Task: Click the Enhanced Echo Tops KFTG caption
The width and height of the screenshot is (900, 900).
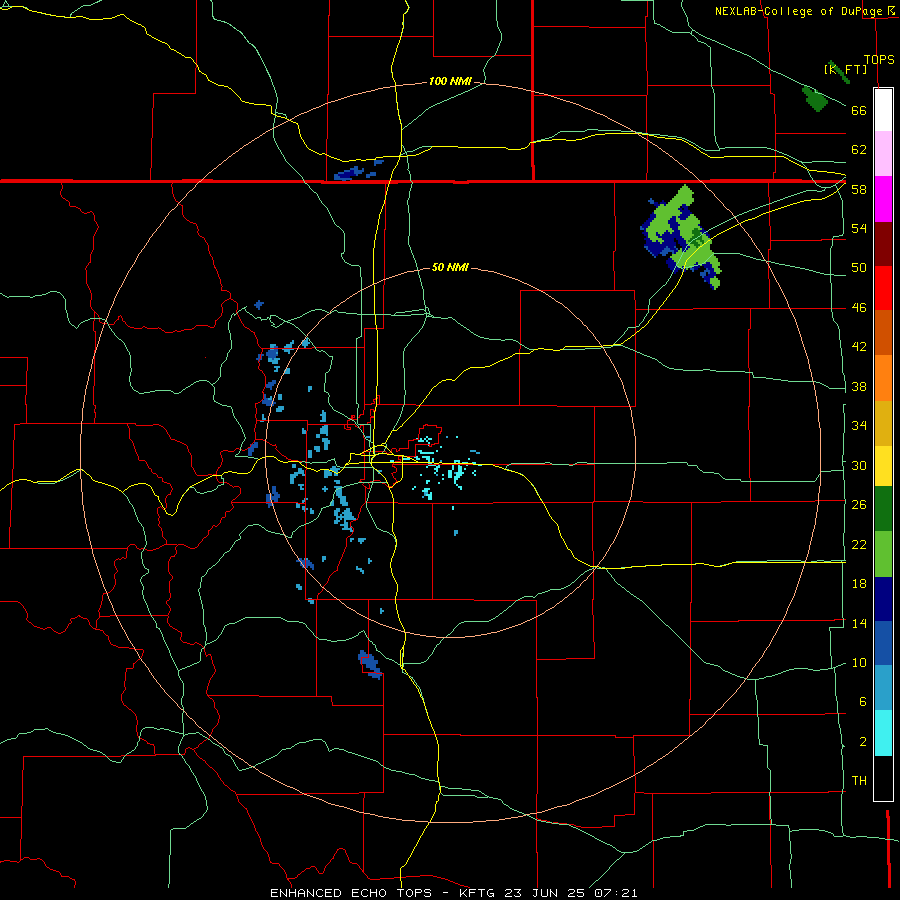Action: point(453,893)
